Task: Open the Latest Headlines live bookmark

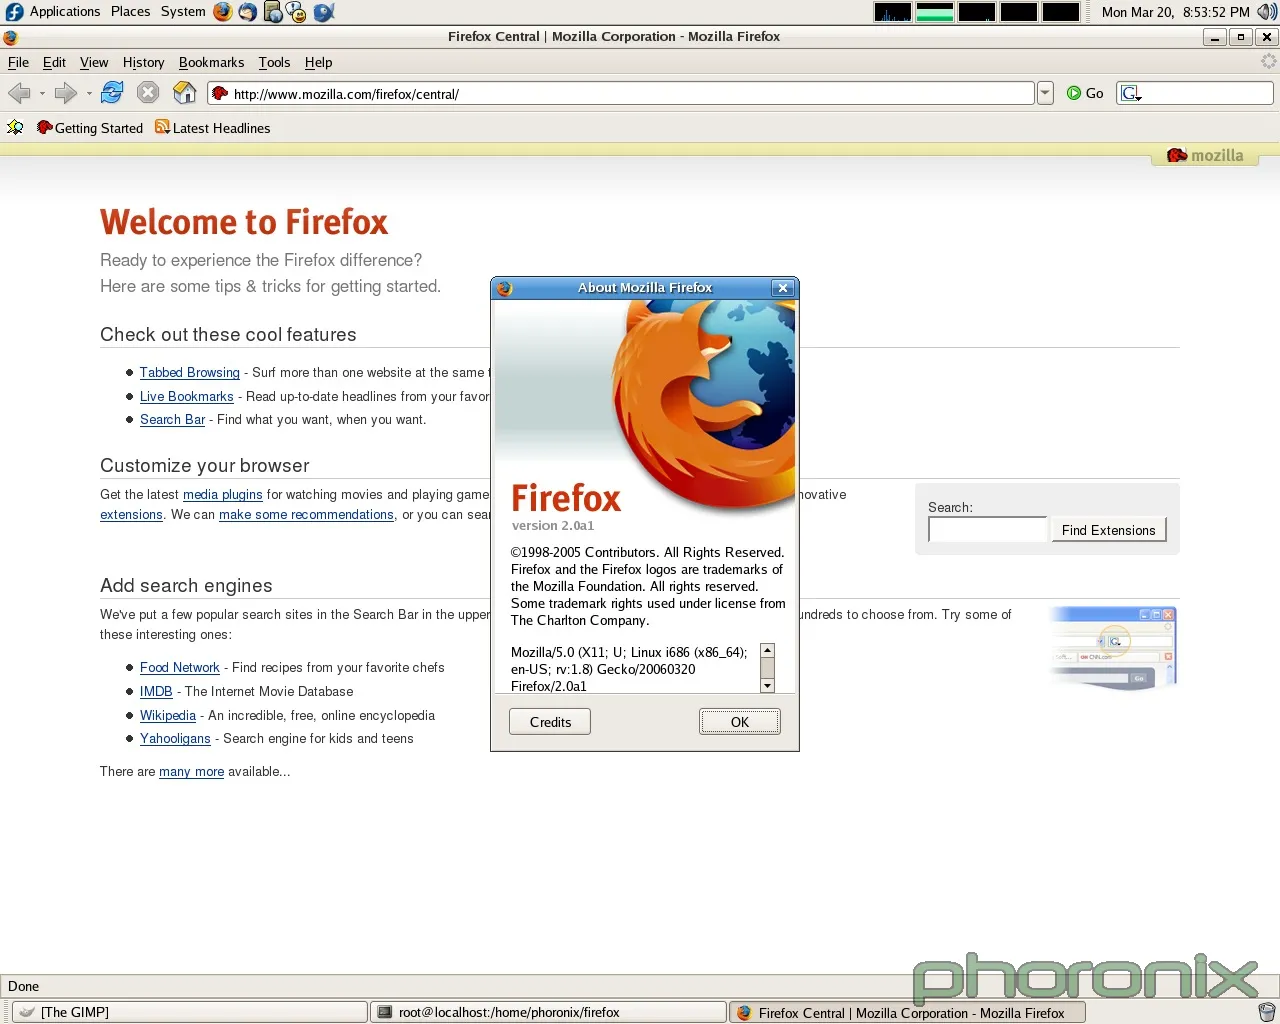Action: (x=212, y=128)
